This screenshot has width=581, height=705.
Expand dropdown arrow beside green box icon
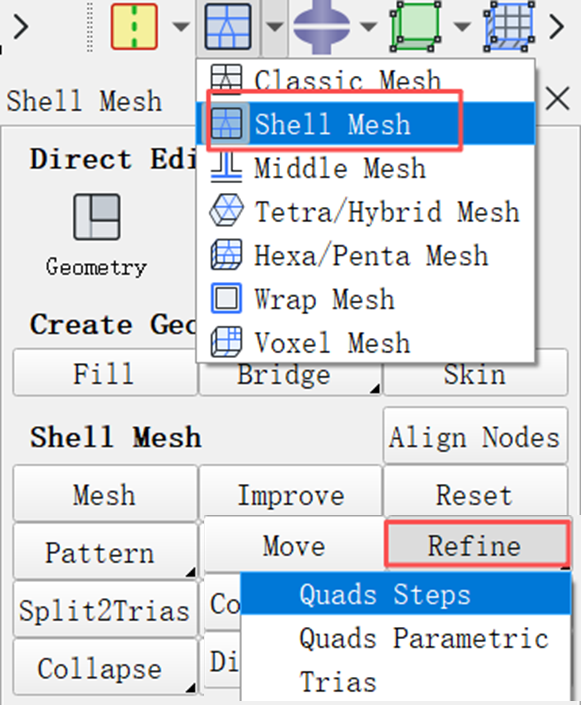[x=461, y=27]
